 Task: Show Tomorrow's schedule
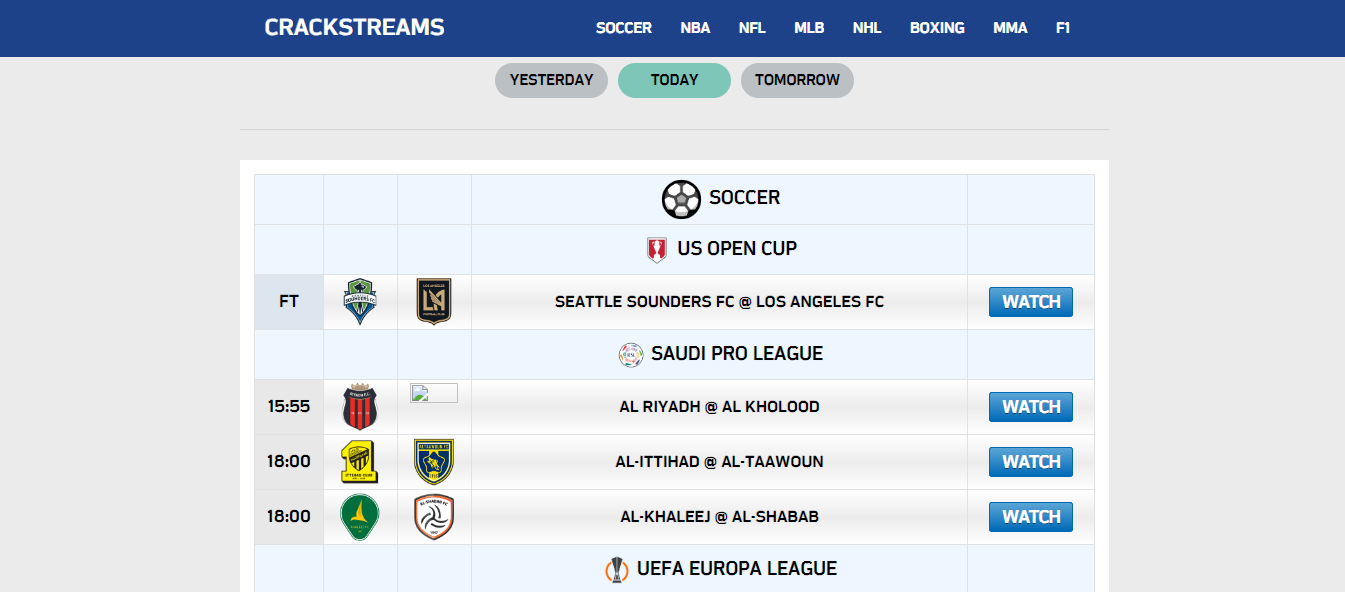(797, 80)
